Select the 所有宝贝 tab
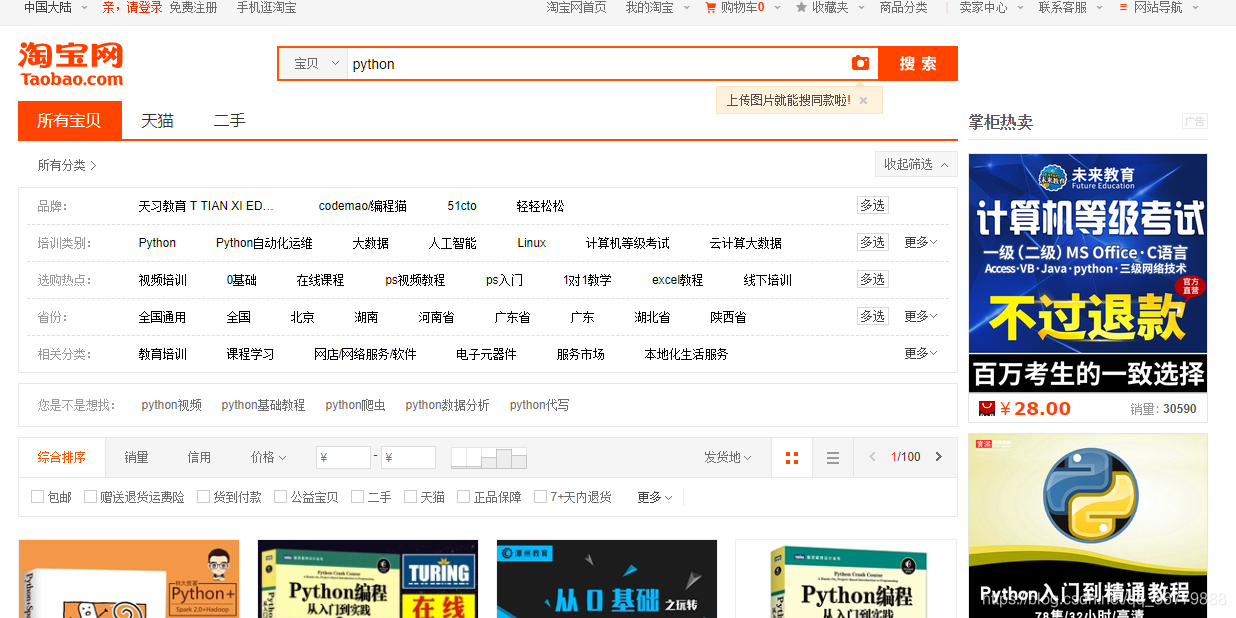 [69, 120]
